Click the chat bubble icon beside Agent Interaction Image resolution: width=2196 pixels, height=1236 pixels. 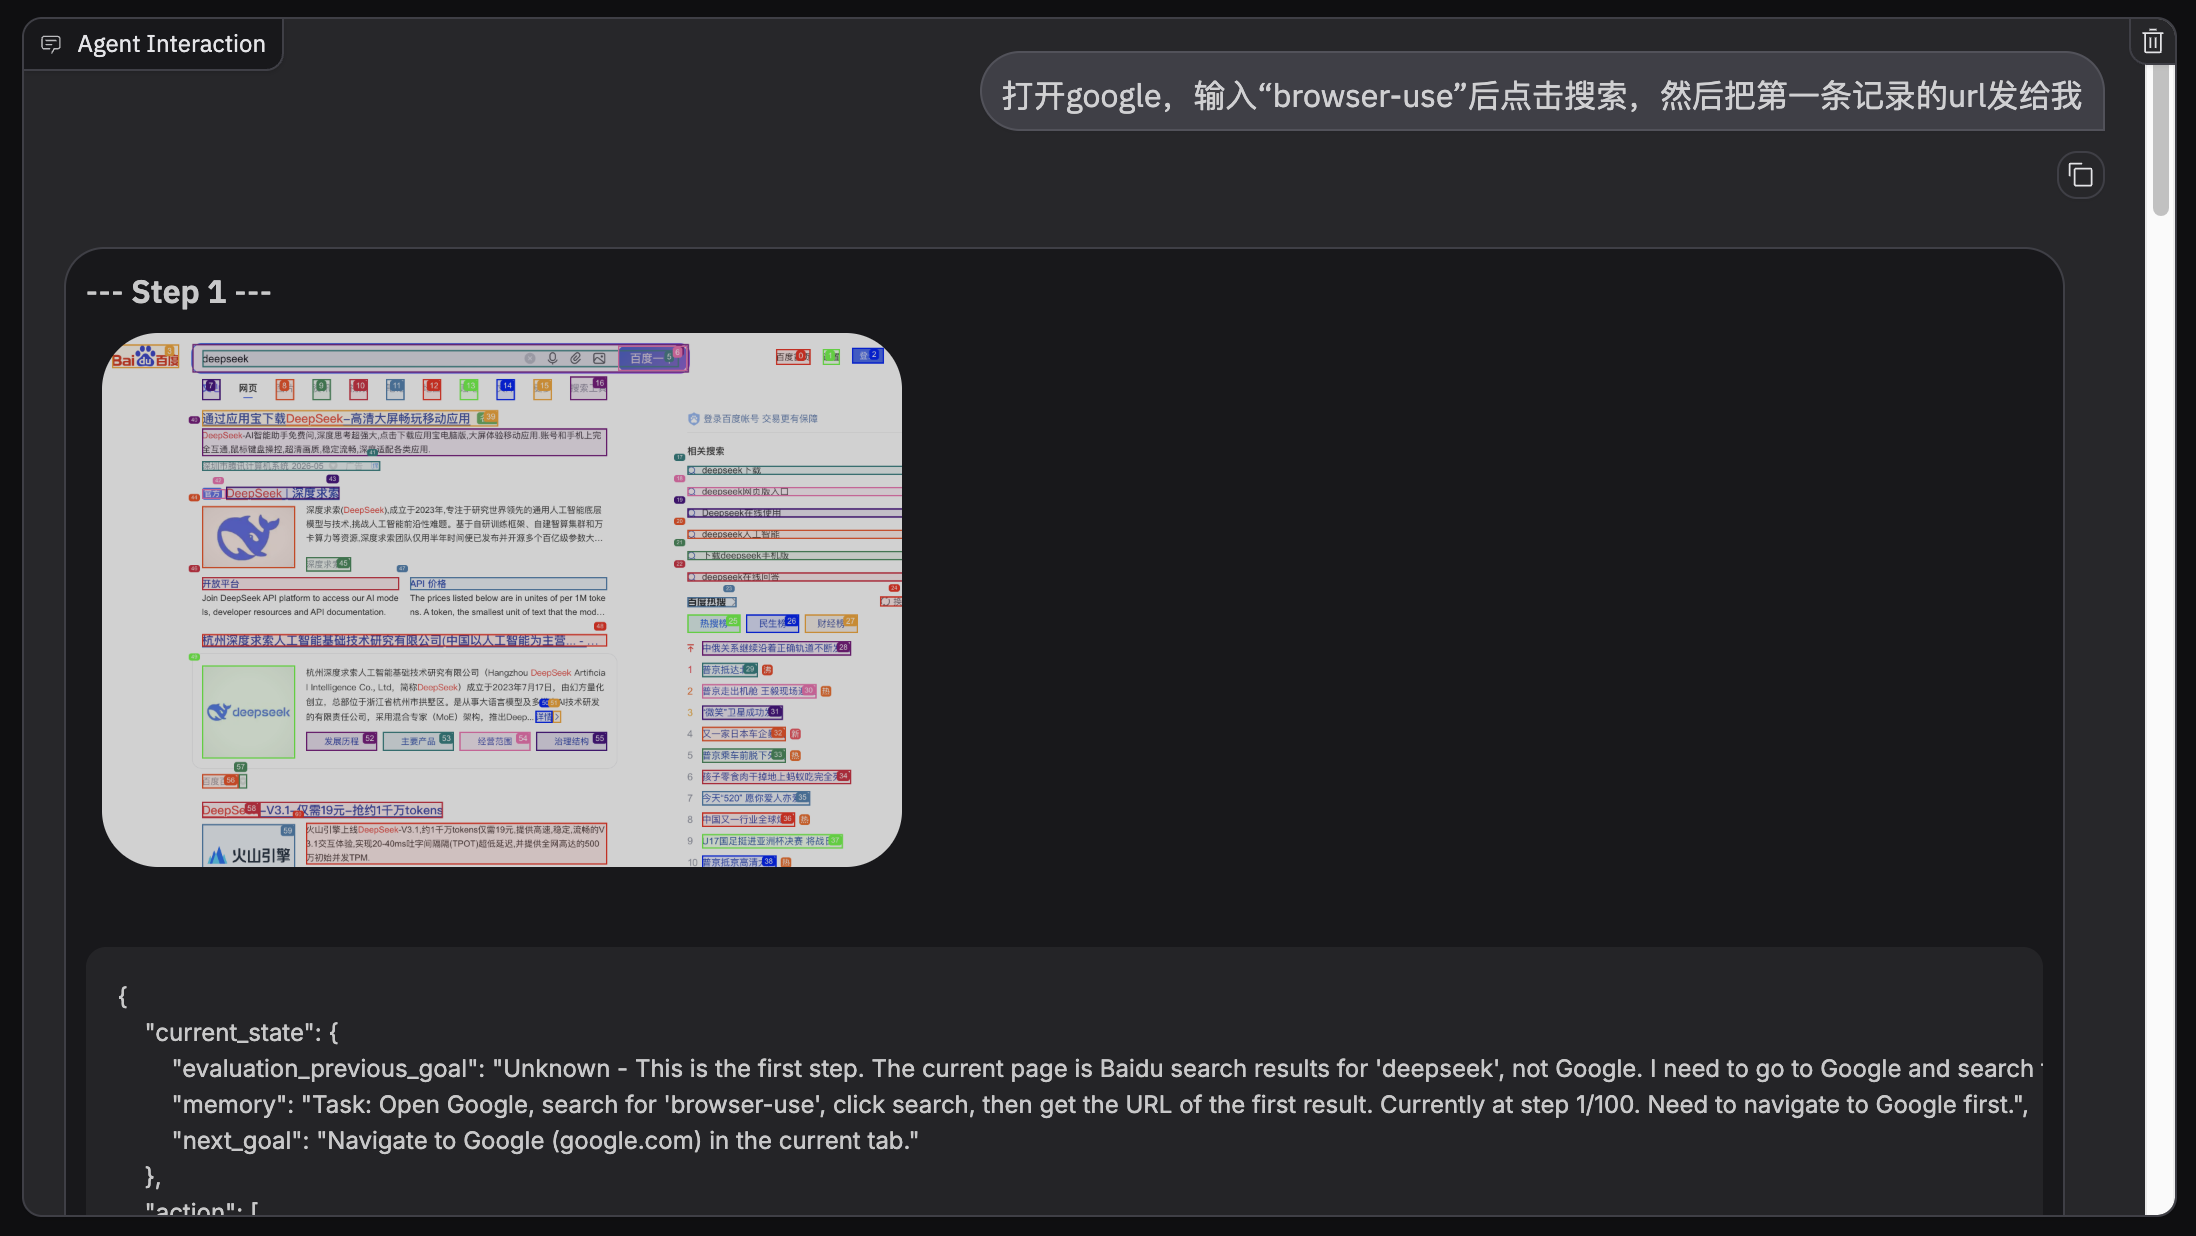tap(51, 44)
